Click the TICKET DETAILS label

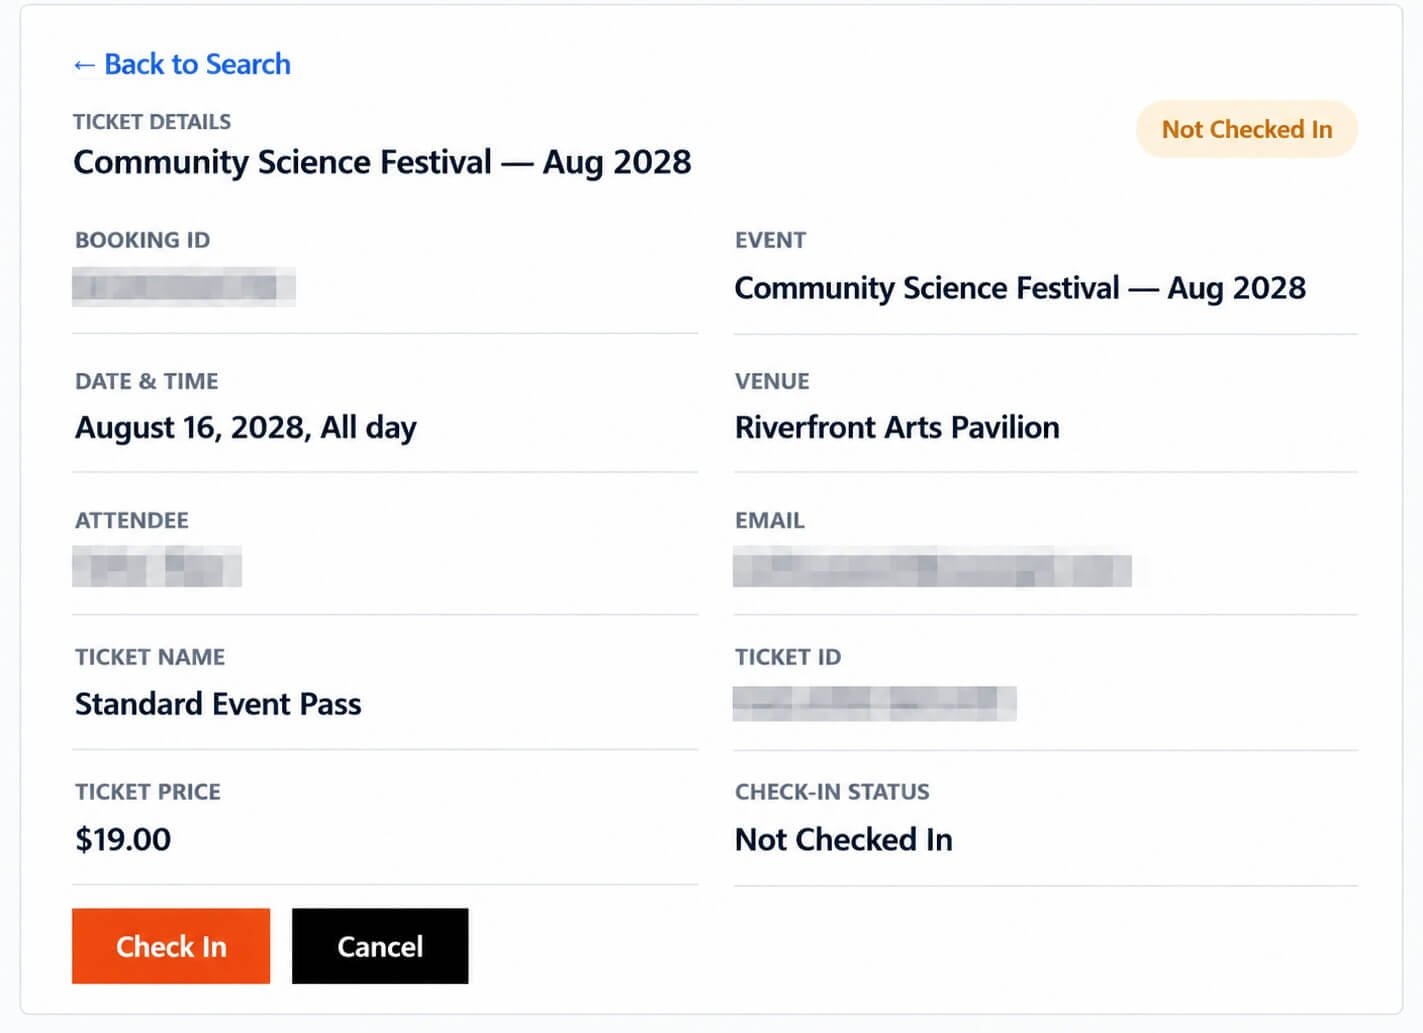pyautogui.click(x=152, y=122)
